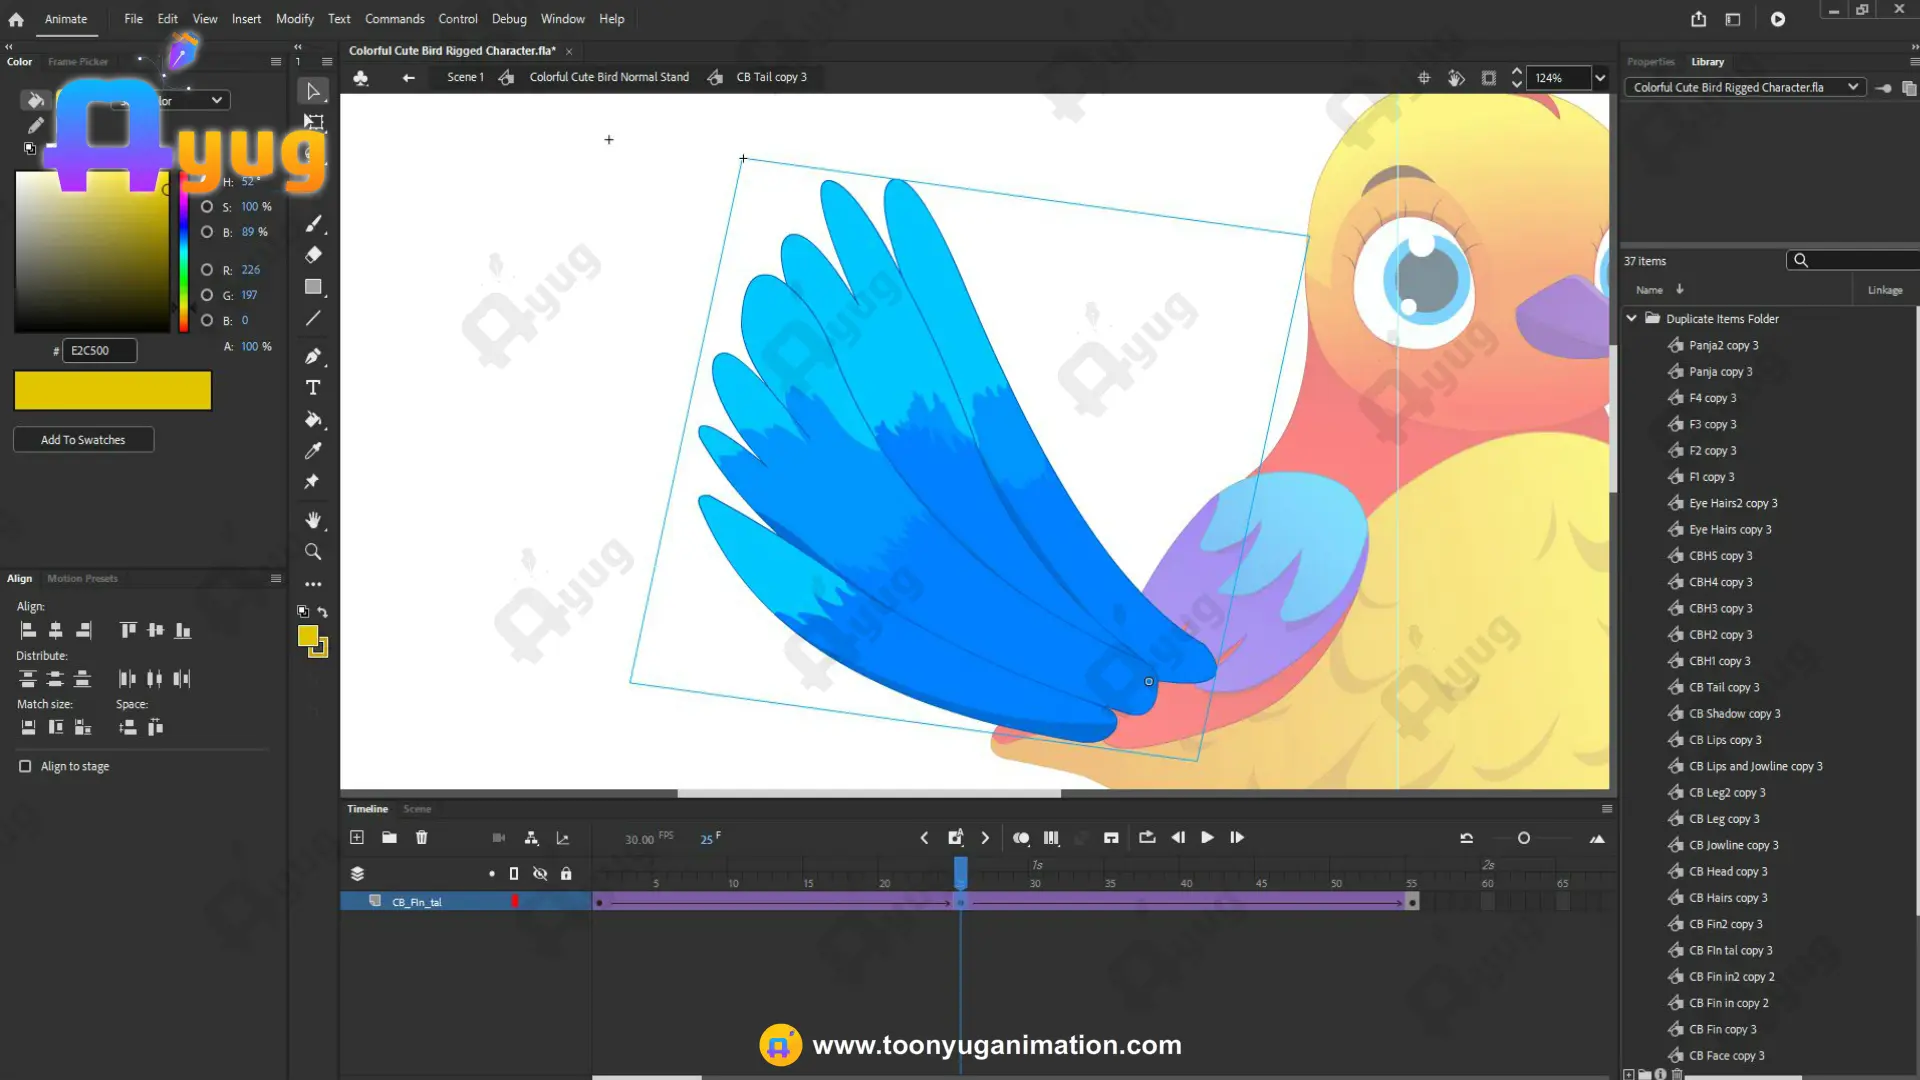Open the library document dropdown

(1745, 87)
